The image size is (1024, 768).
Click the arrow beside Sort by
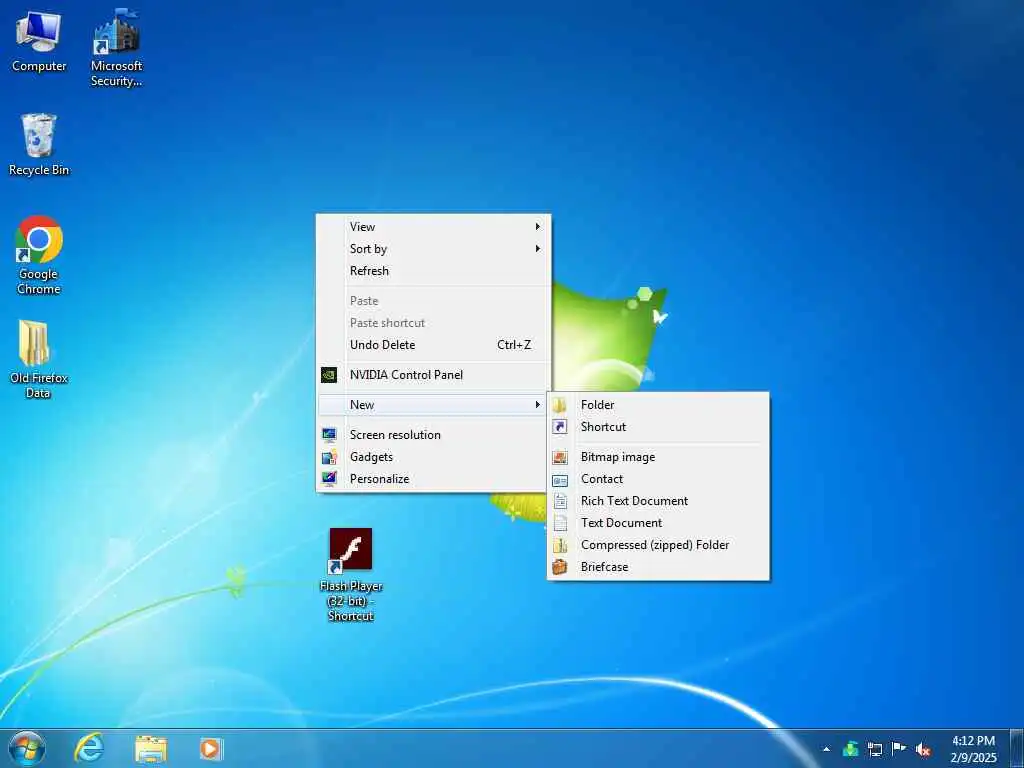(537, 249)
